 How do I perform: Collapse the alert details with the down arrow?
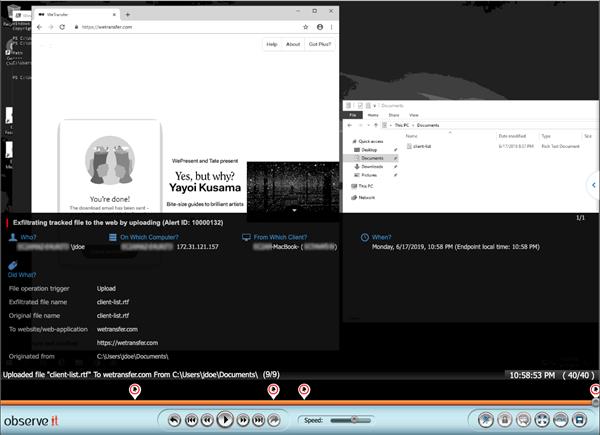[294, 210]
